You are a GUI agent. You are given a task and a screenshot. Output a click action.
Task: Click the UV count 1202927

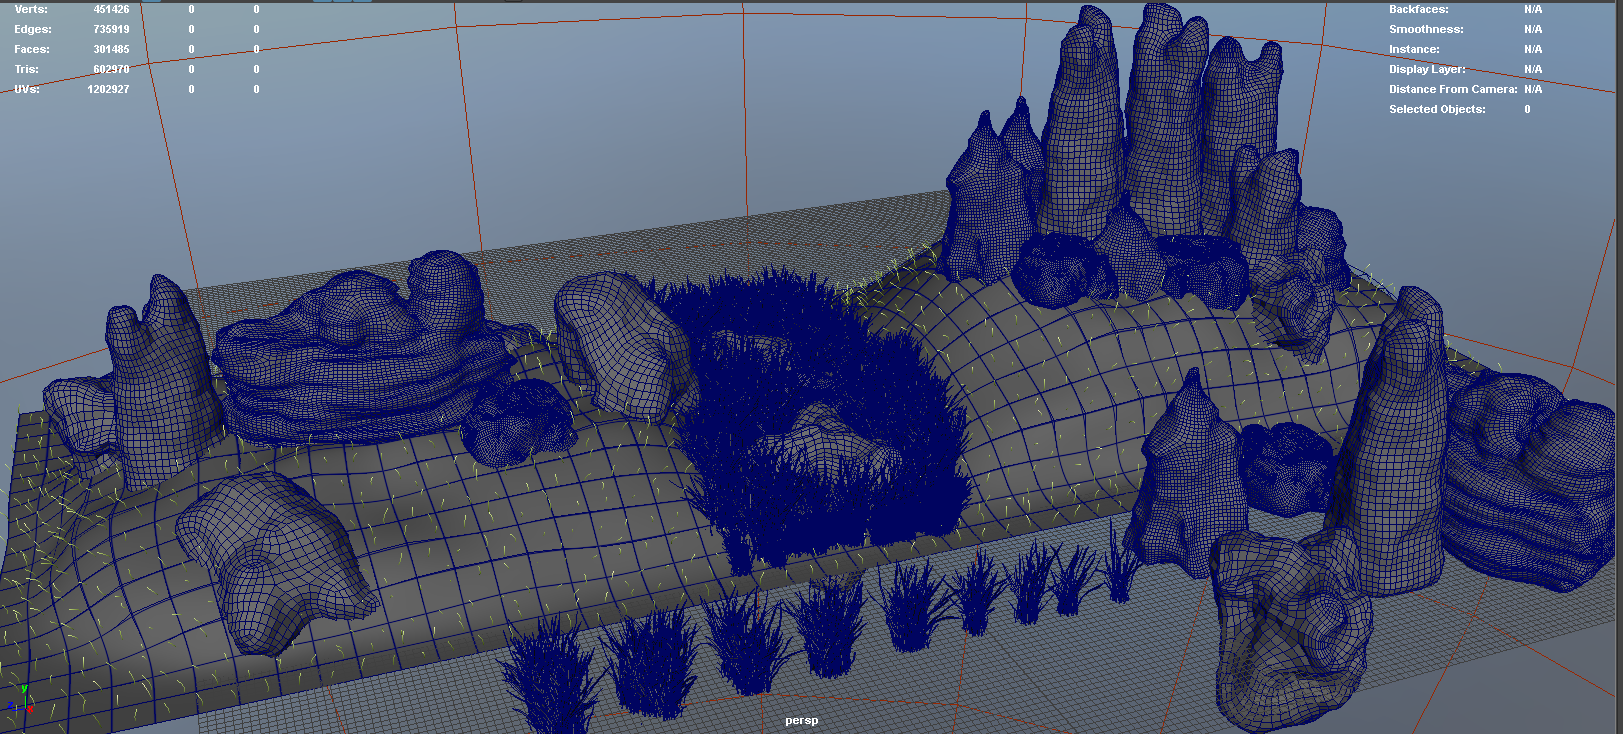tap(108, 89)
